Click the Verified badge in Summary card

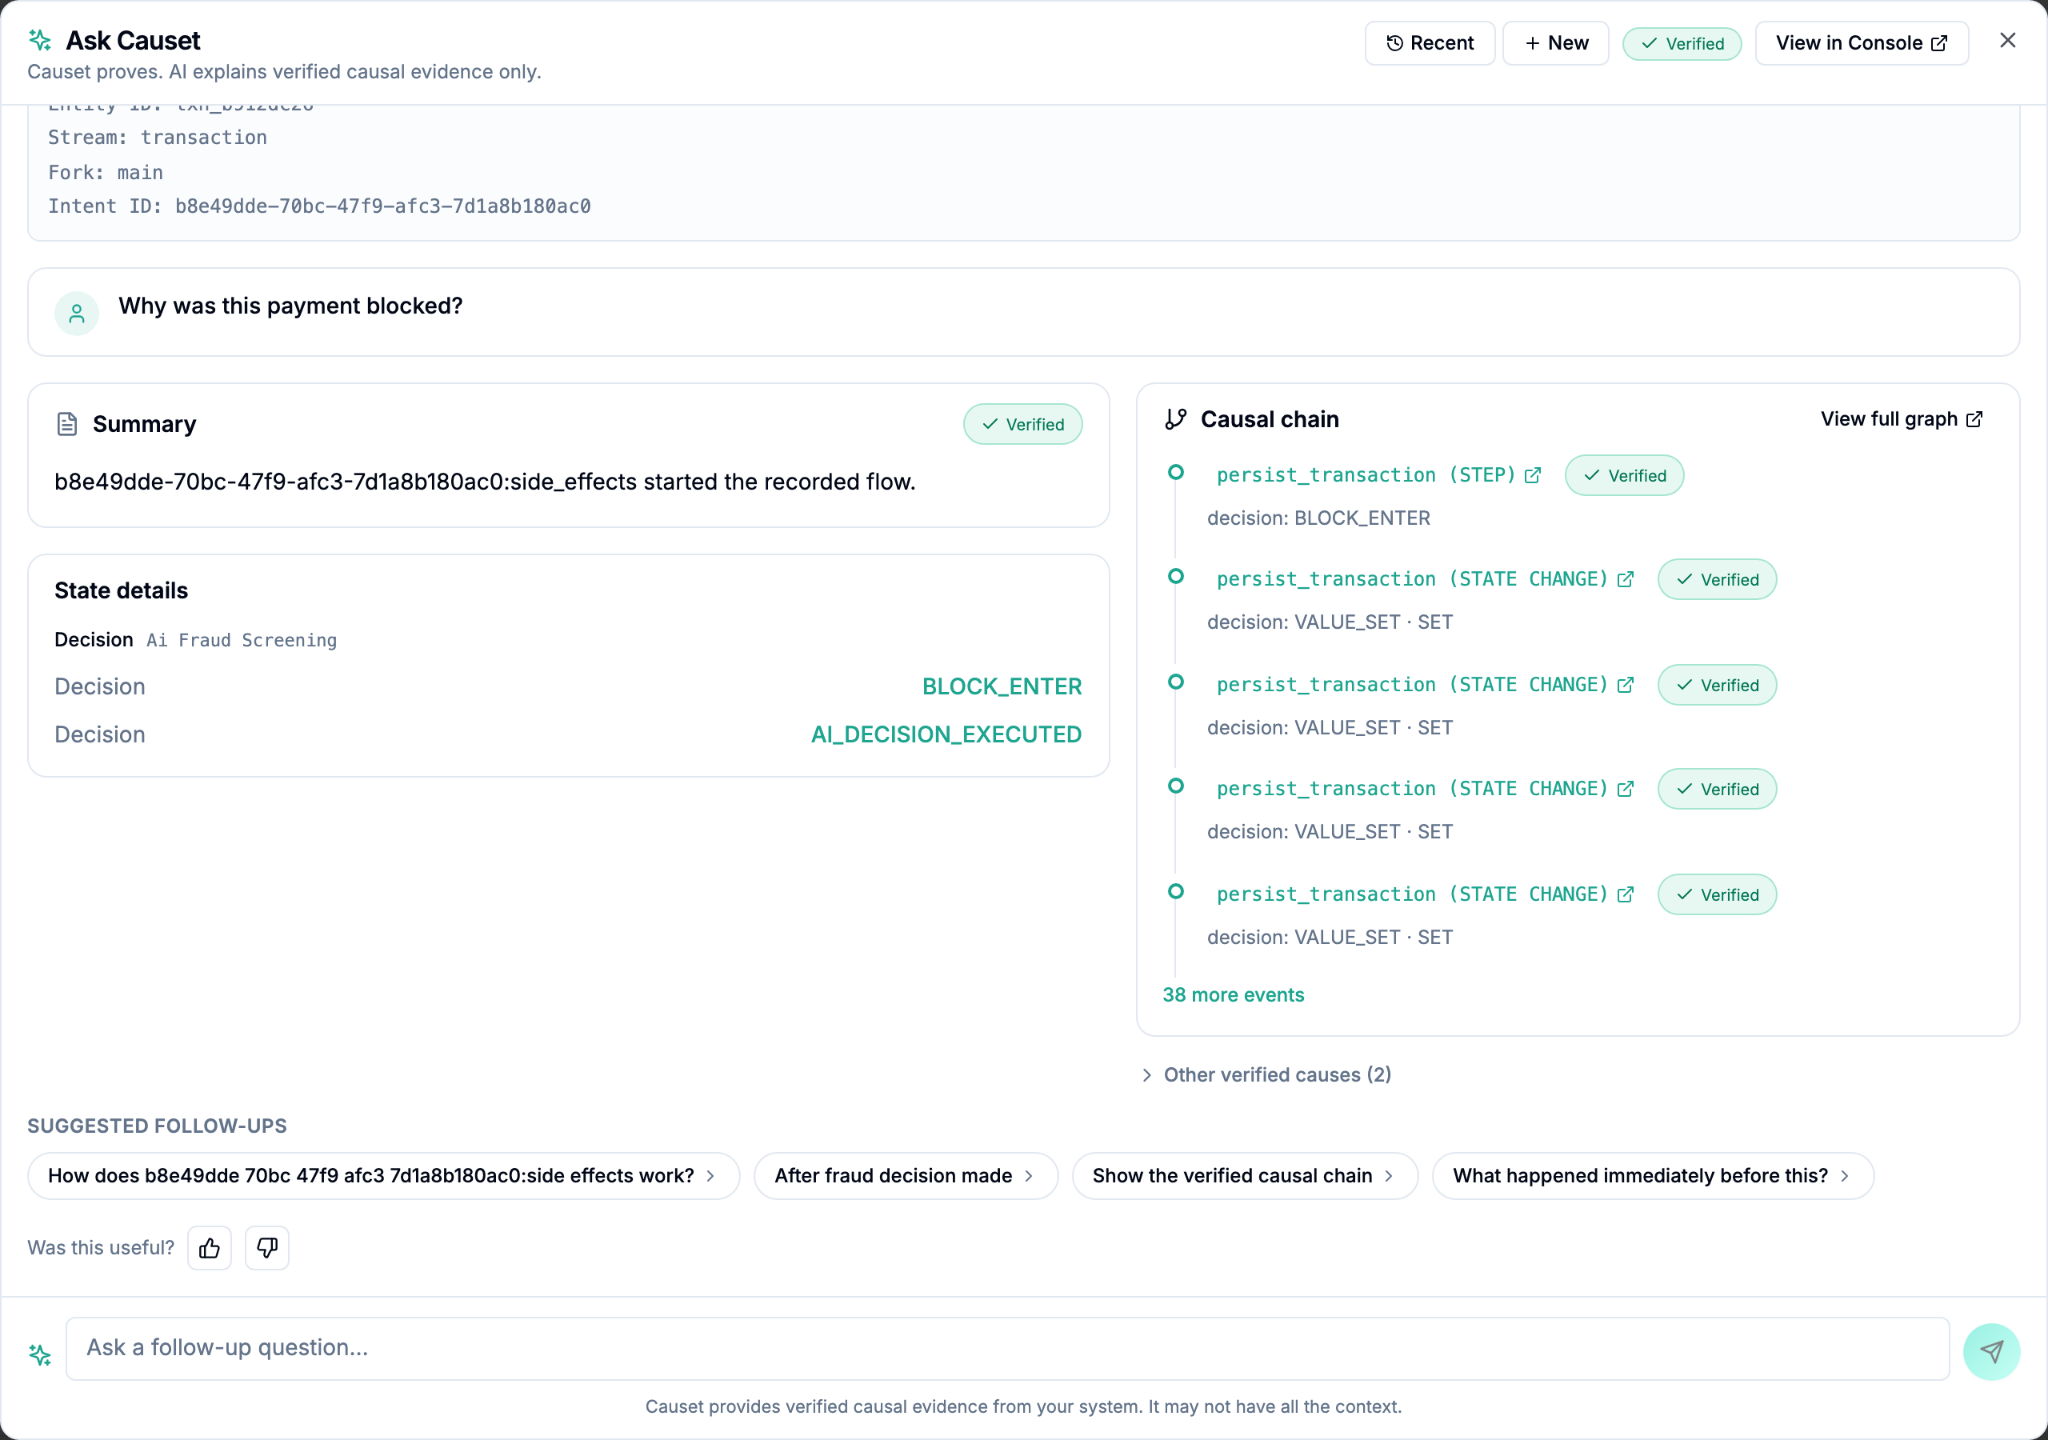[1022, 424]
